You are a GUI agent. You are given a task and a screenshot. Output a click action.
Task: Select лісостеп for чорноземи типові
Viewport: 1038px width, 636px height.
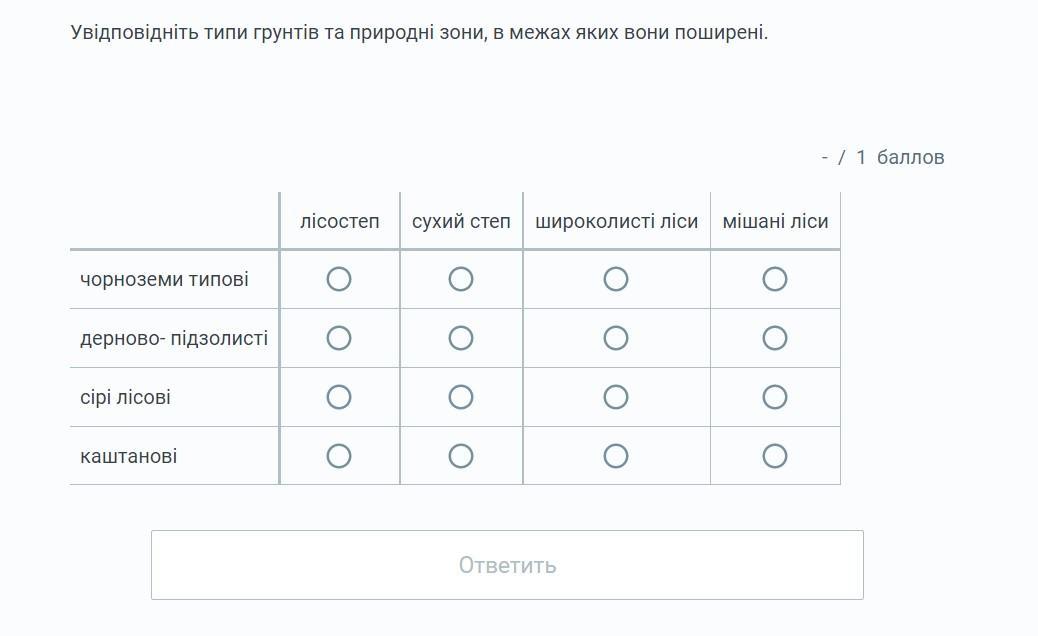tap(339, 279)
